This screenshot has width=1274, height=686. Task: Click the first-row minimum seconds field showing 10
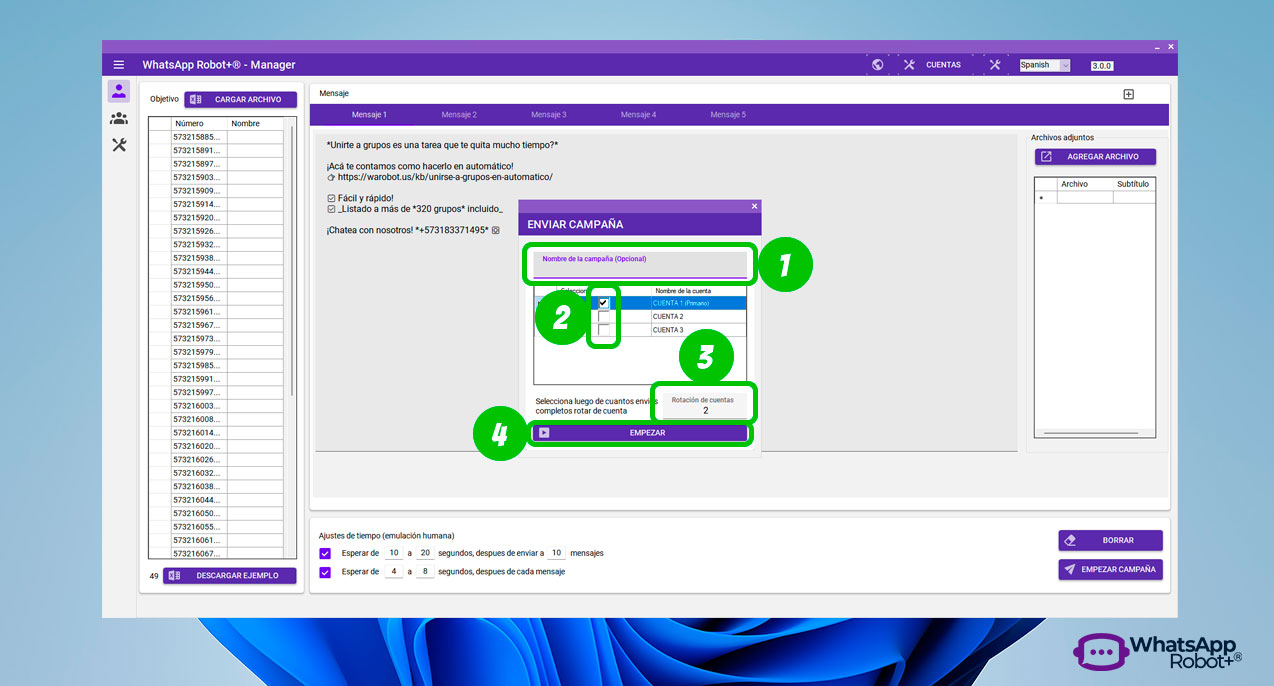[x=394, y=553]
